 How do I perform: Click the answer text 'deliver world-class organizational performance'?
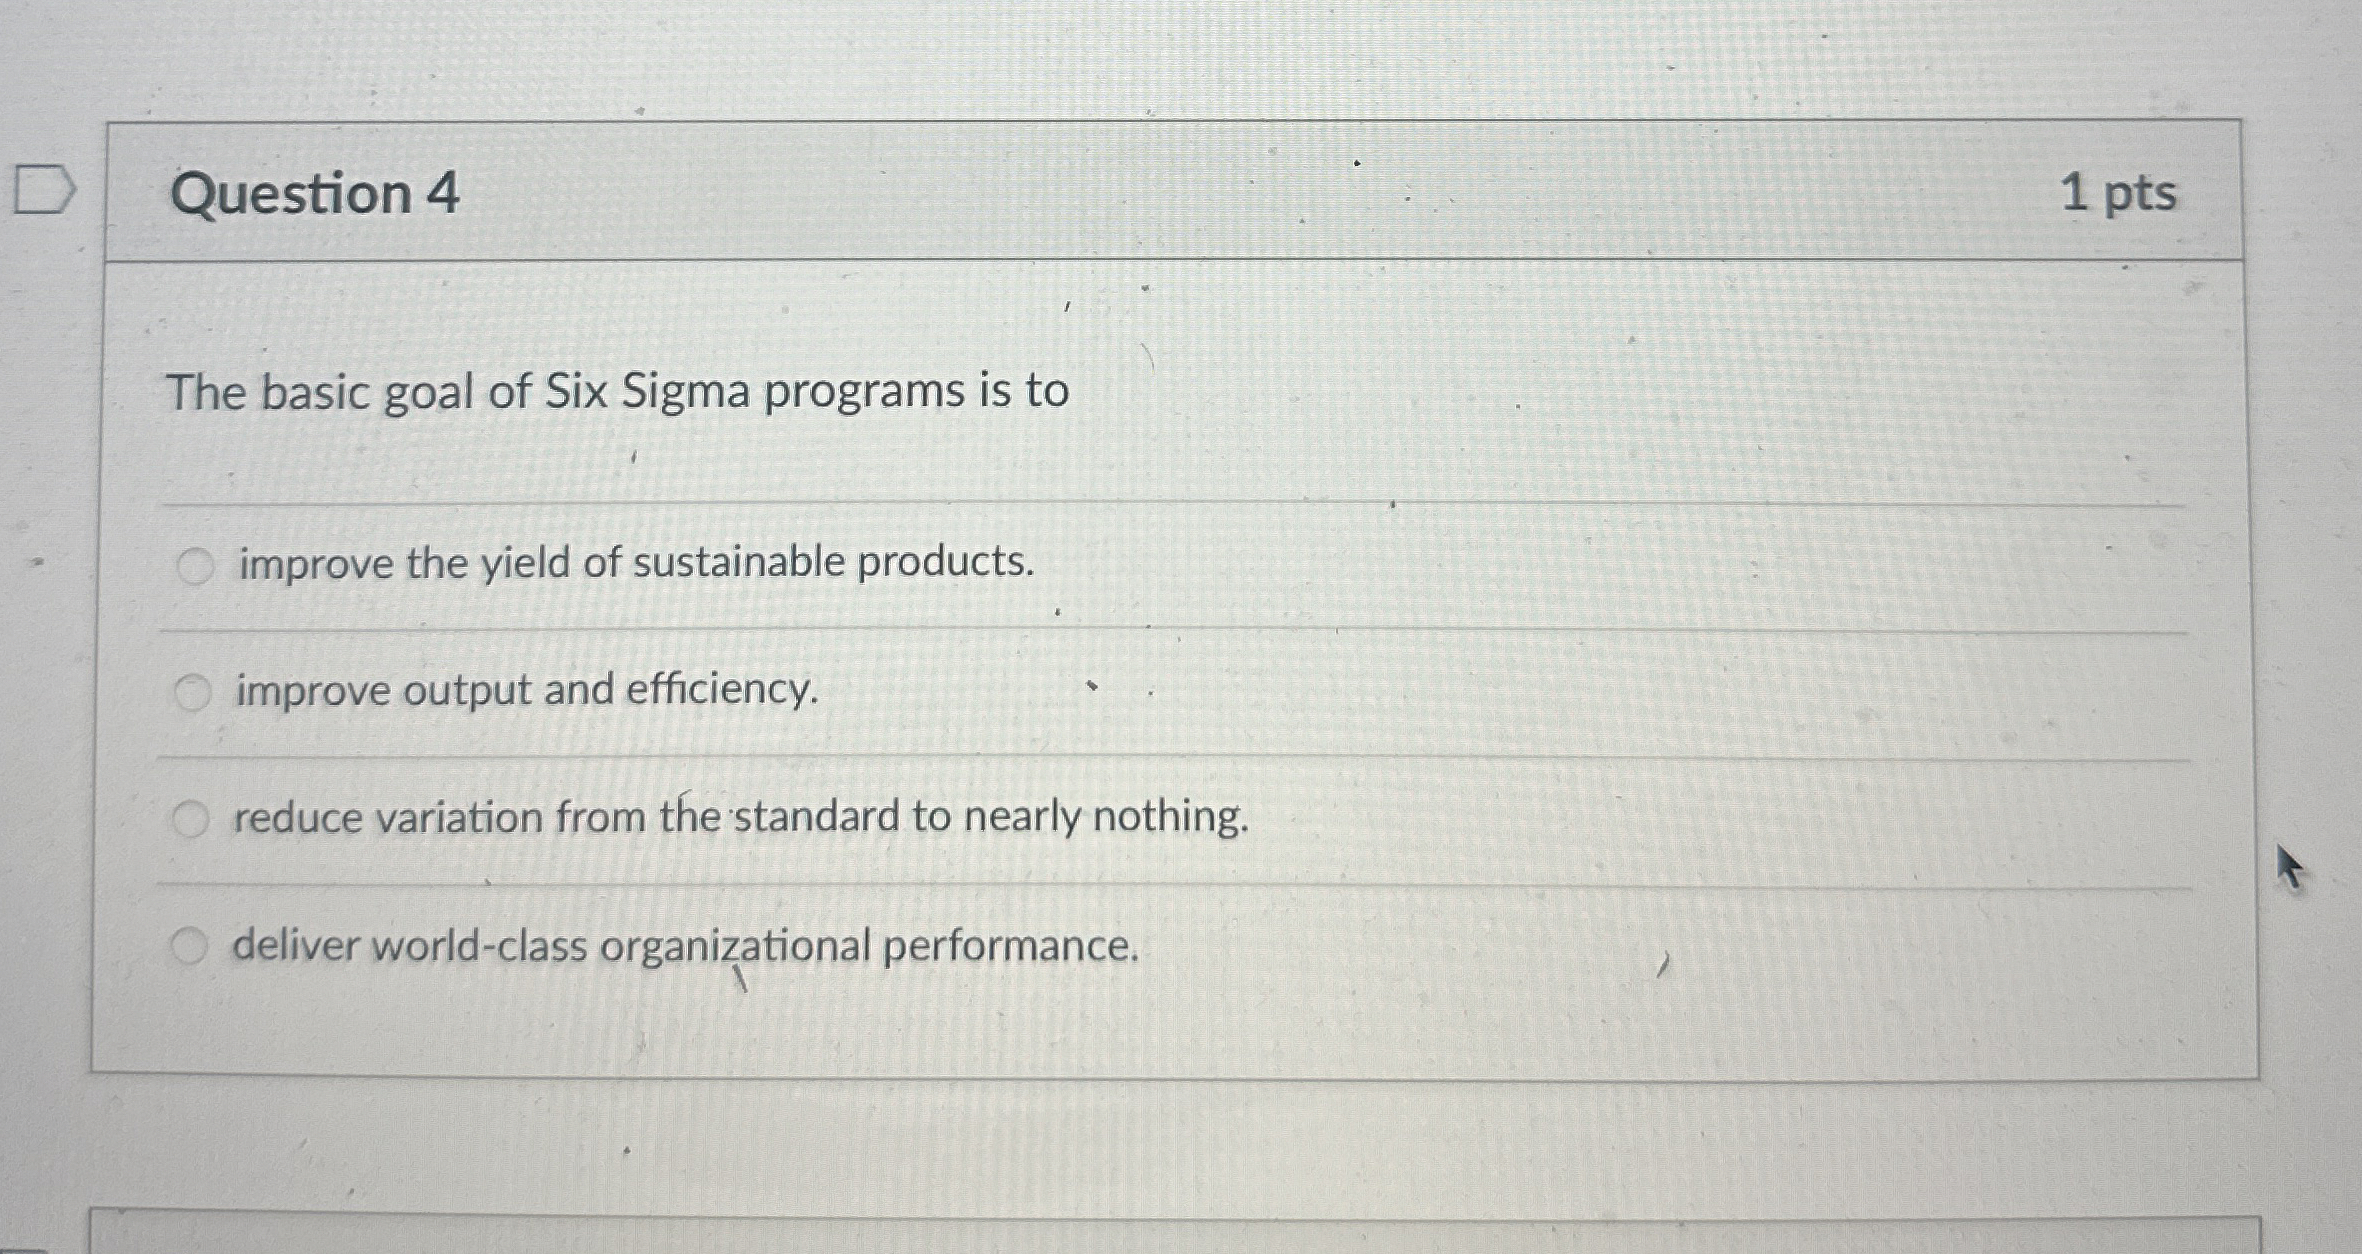click(x=685, y=946)
